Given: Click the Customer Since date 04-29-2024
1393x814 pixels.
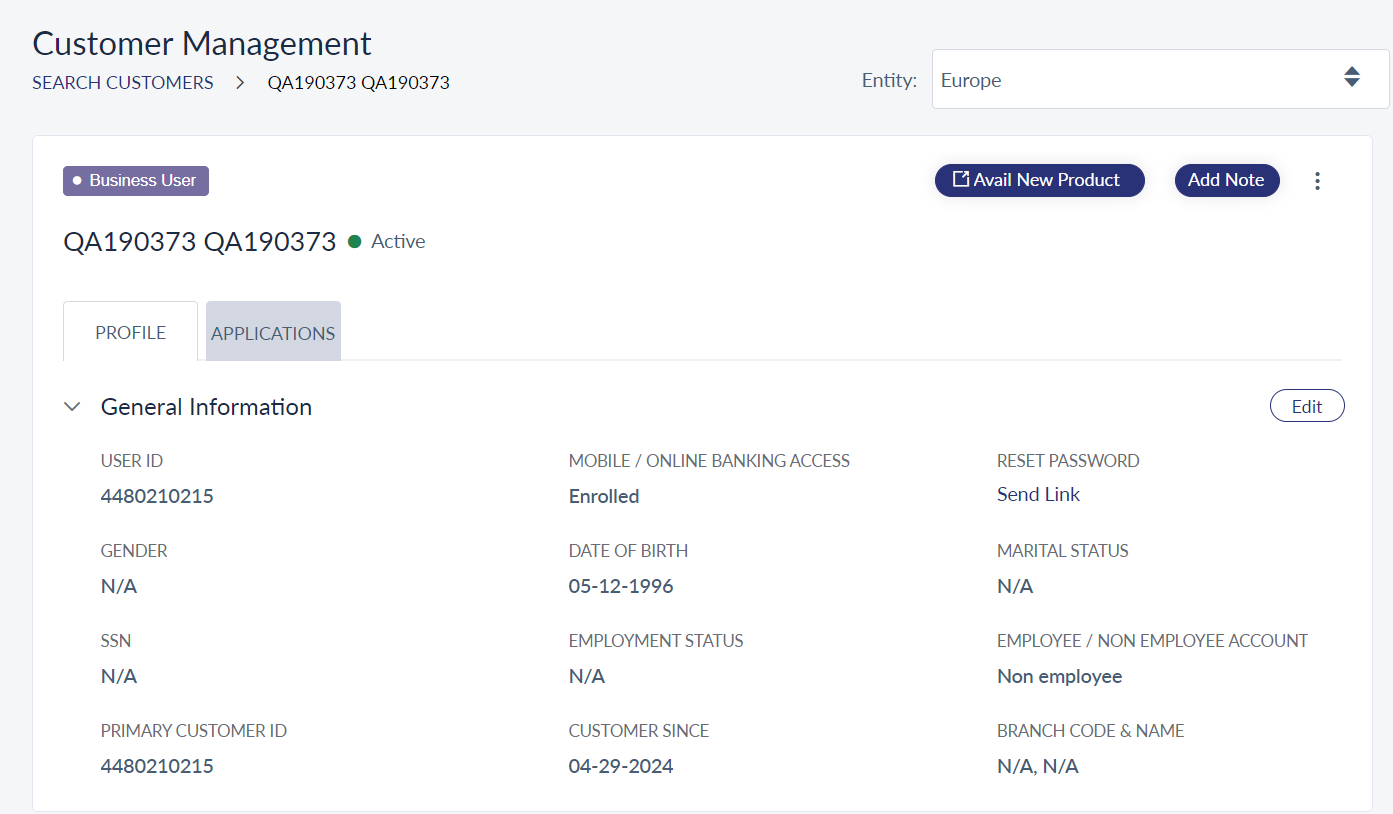Looking at the screenshot, I should [621, 766].
